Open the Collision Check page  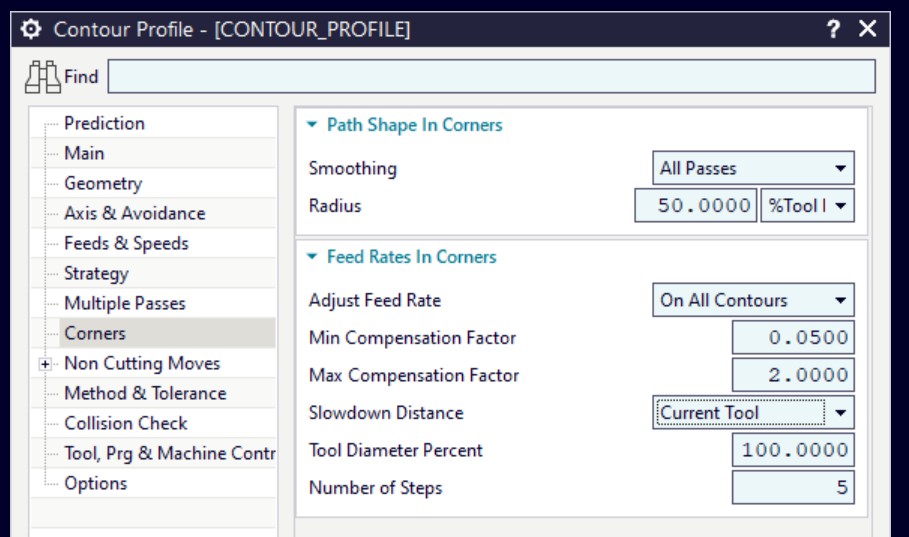coord(126,423)
